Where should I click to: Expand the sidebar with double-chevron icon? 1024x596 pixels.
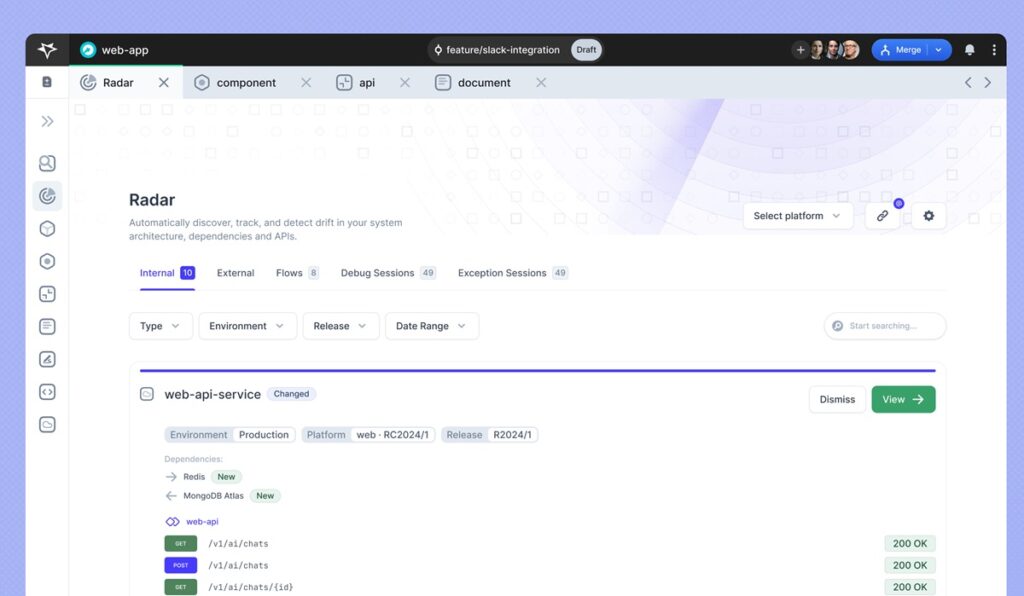pyautogui.click(x=47, y=121)
